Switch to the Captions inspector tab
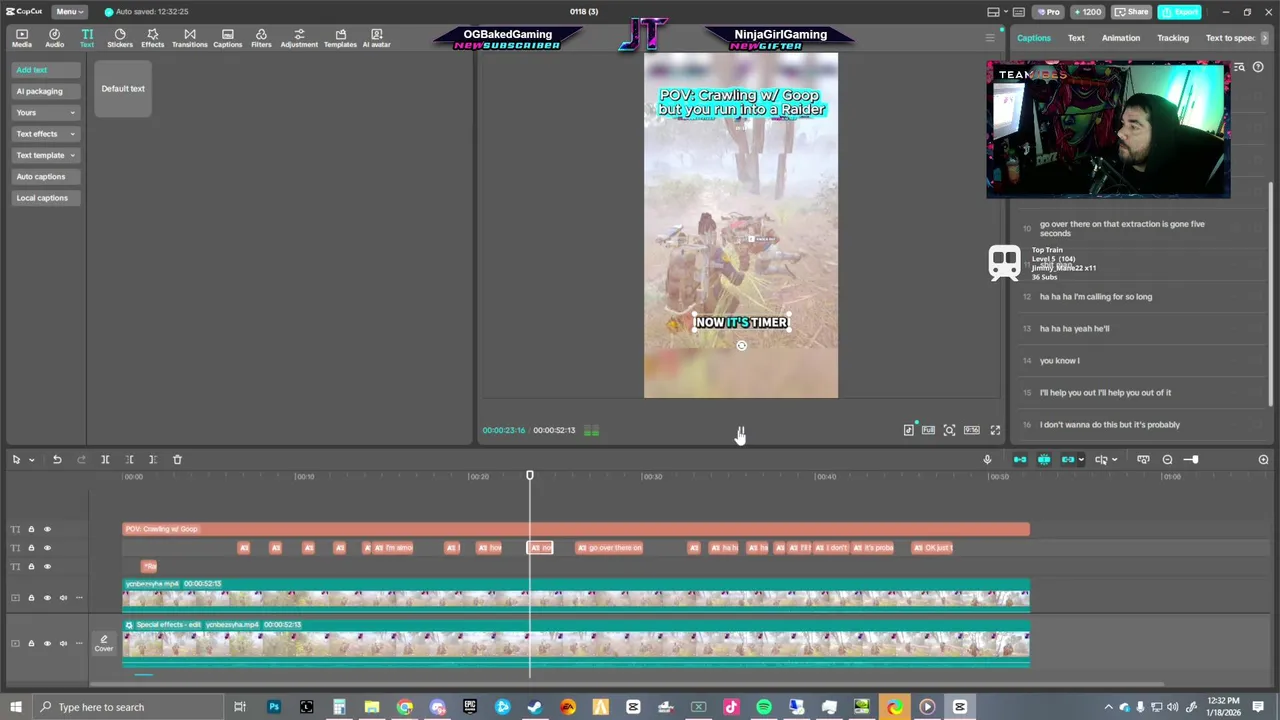Viewport: 1280px width, 720px height. pos(1034,38)
